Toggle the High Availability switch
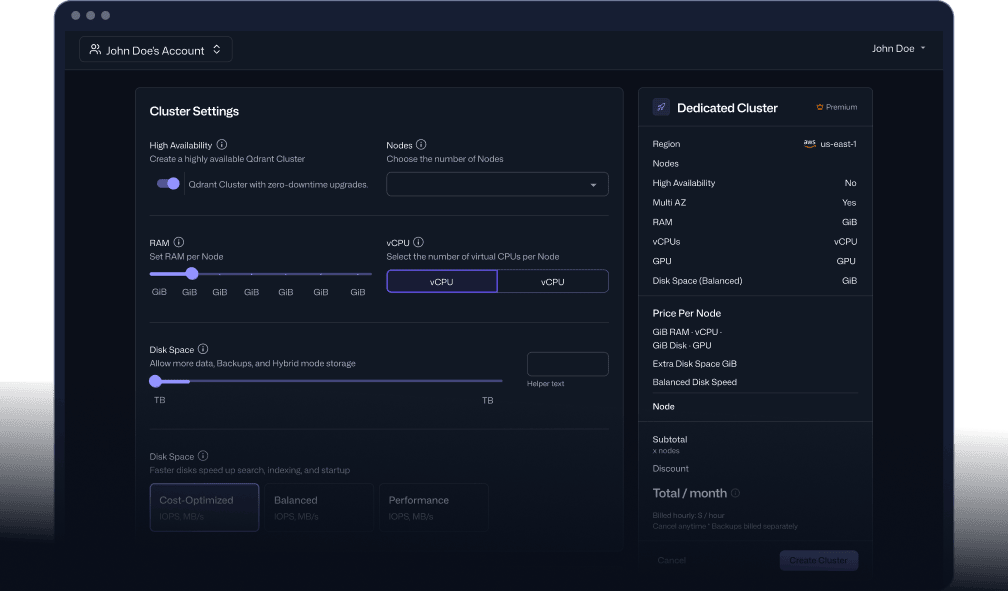Image resolution: width=1008 pixels, height=591 pixels. [168, 184]
